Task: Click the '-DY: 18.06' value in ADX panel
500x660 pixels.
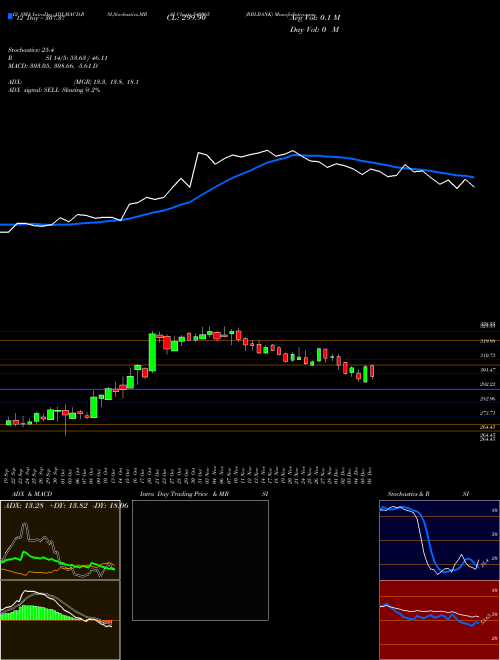Action: 109,506
